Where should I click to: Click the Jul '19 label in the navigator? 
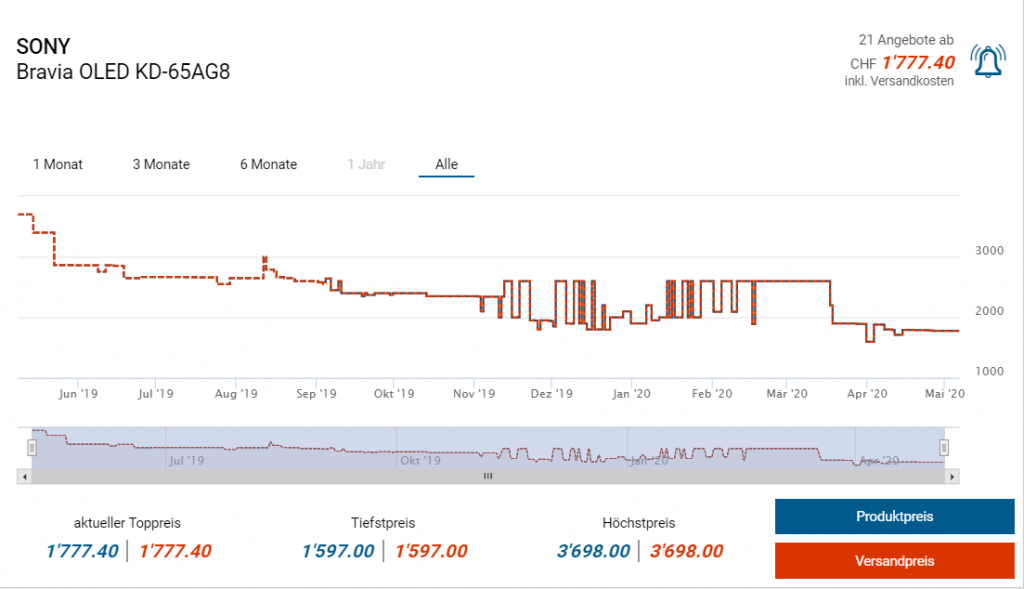coord(186,461)
